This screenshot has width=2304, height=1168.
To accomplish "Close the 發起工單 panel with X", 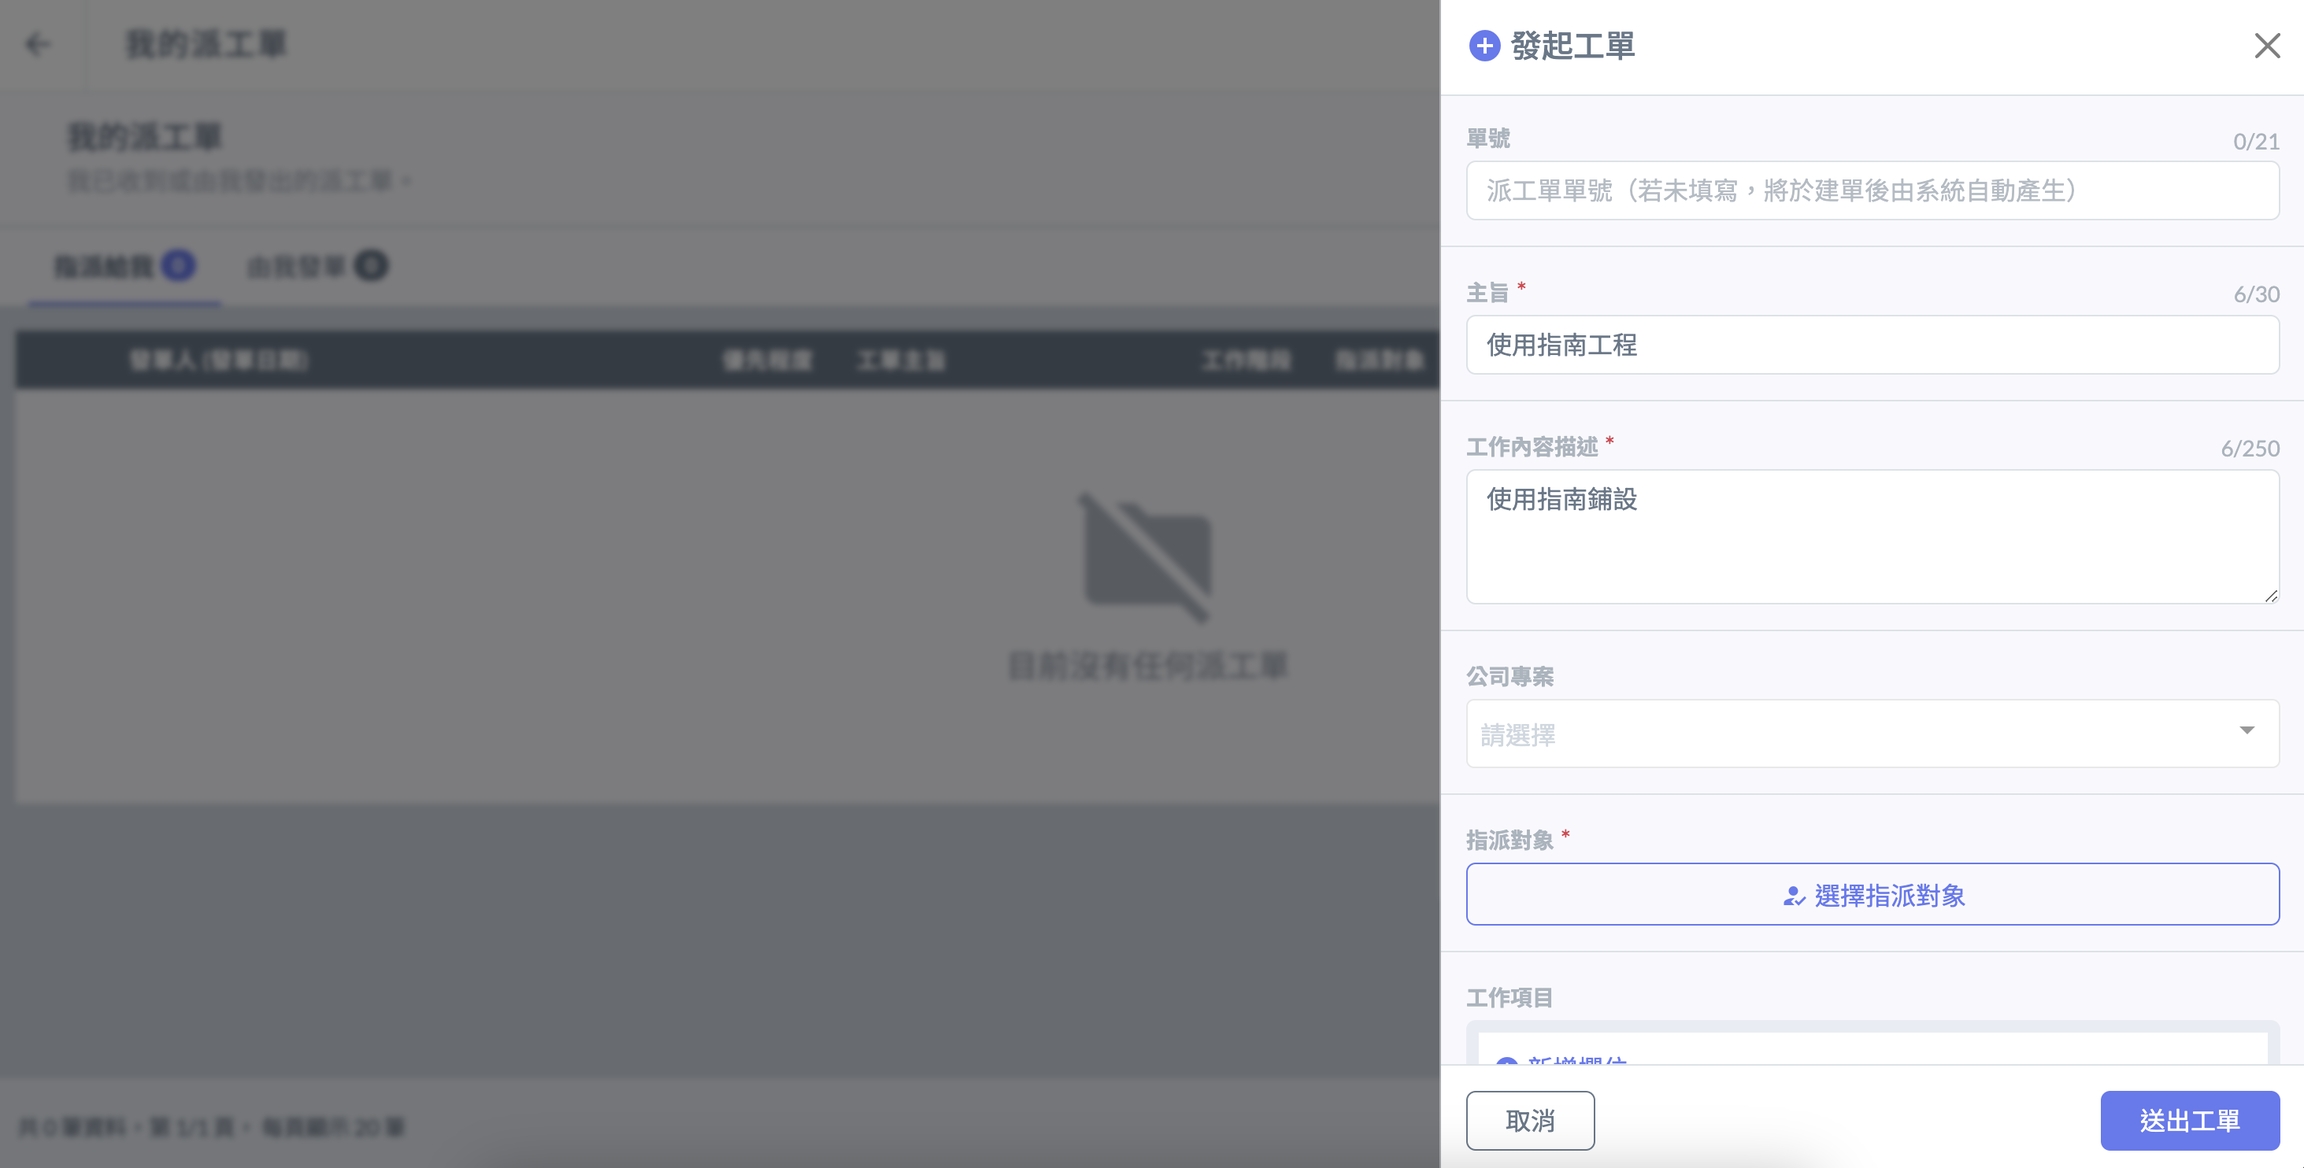I will click(2266, 46).
